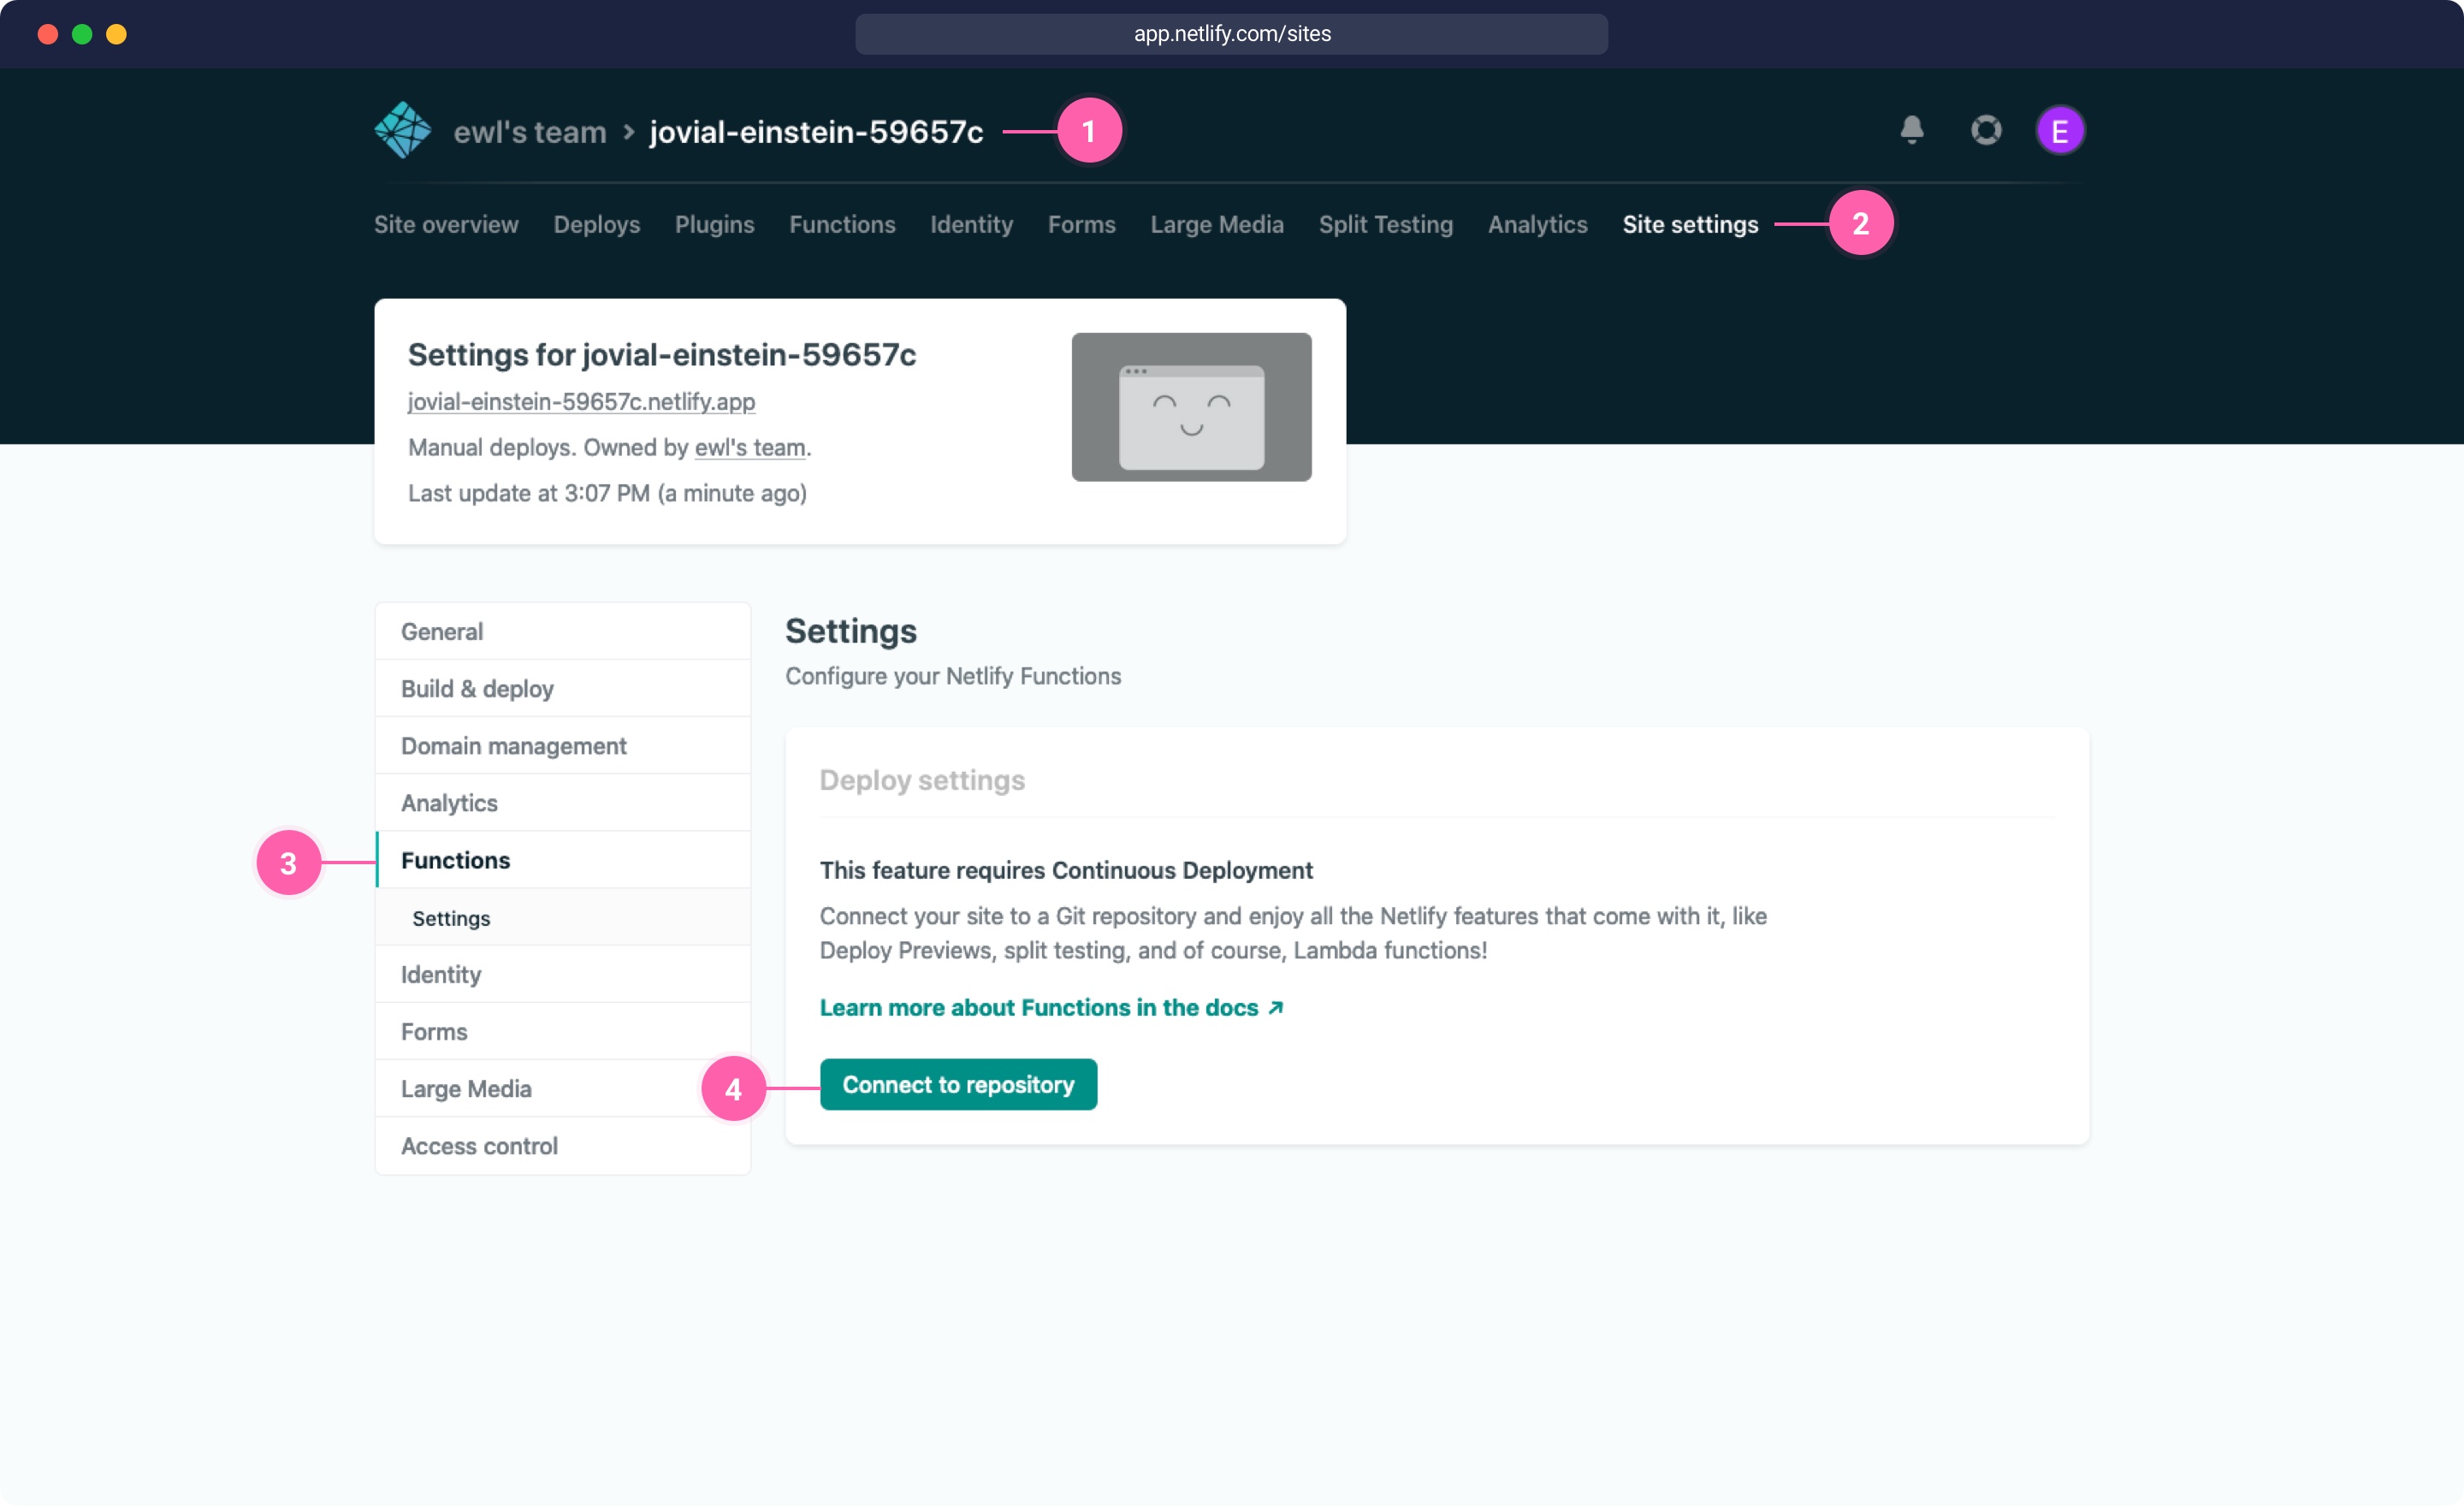Close the window with the red button

point(47,34)
